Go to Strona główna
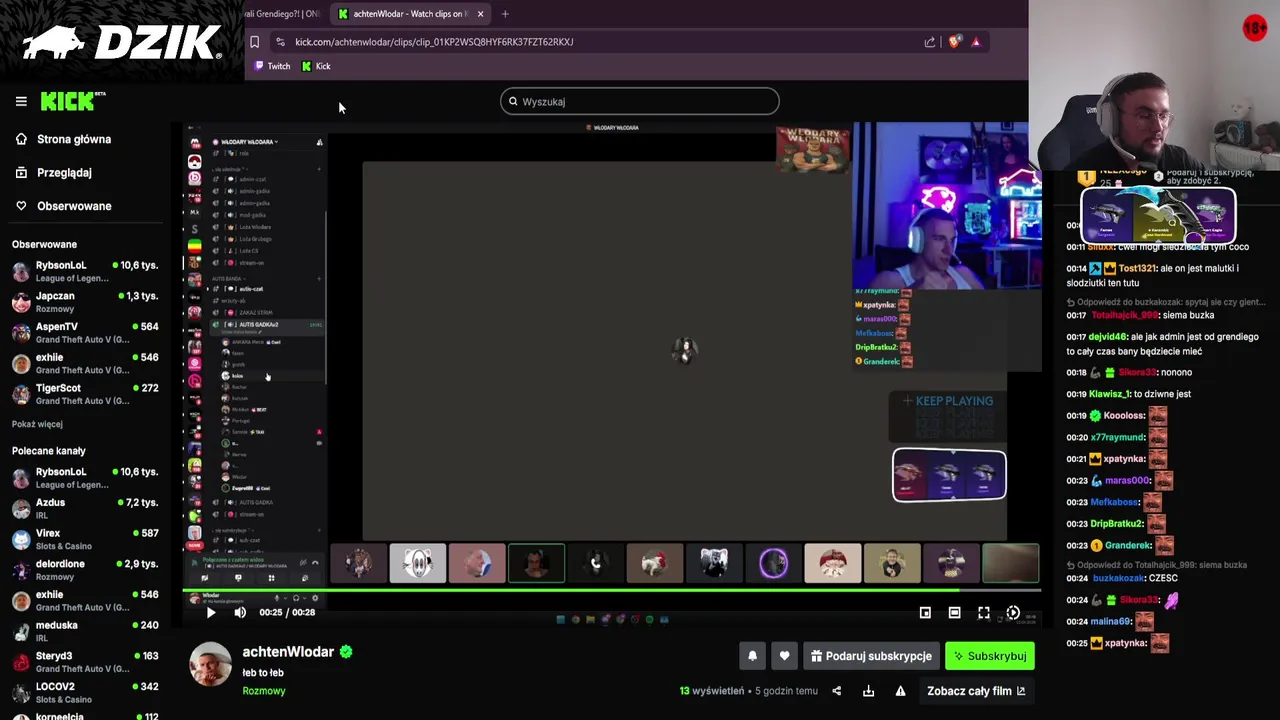Viewport: 1280px width, 720px height. [74, 139]
